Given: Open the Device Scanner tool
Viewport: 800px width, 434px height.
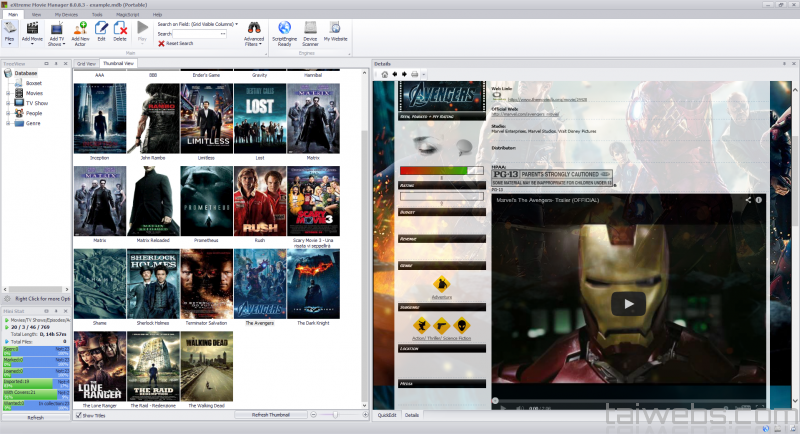Looking at the screenshot, I should [x=311, y=29].
